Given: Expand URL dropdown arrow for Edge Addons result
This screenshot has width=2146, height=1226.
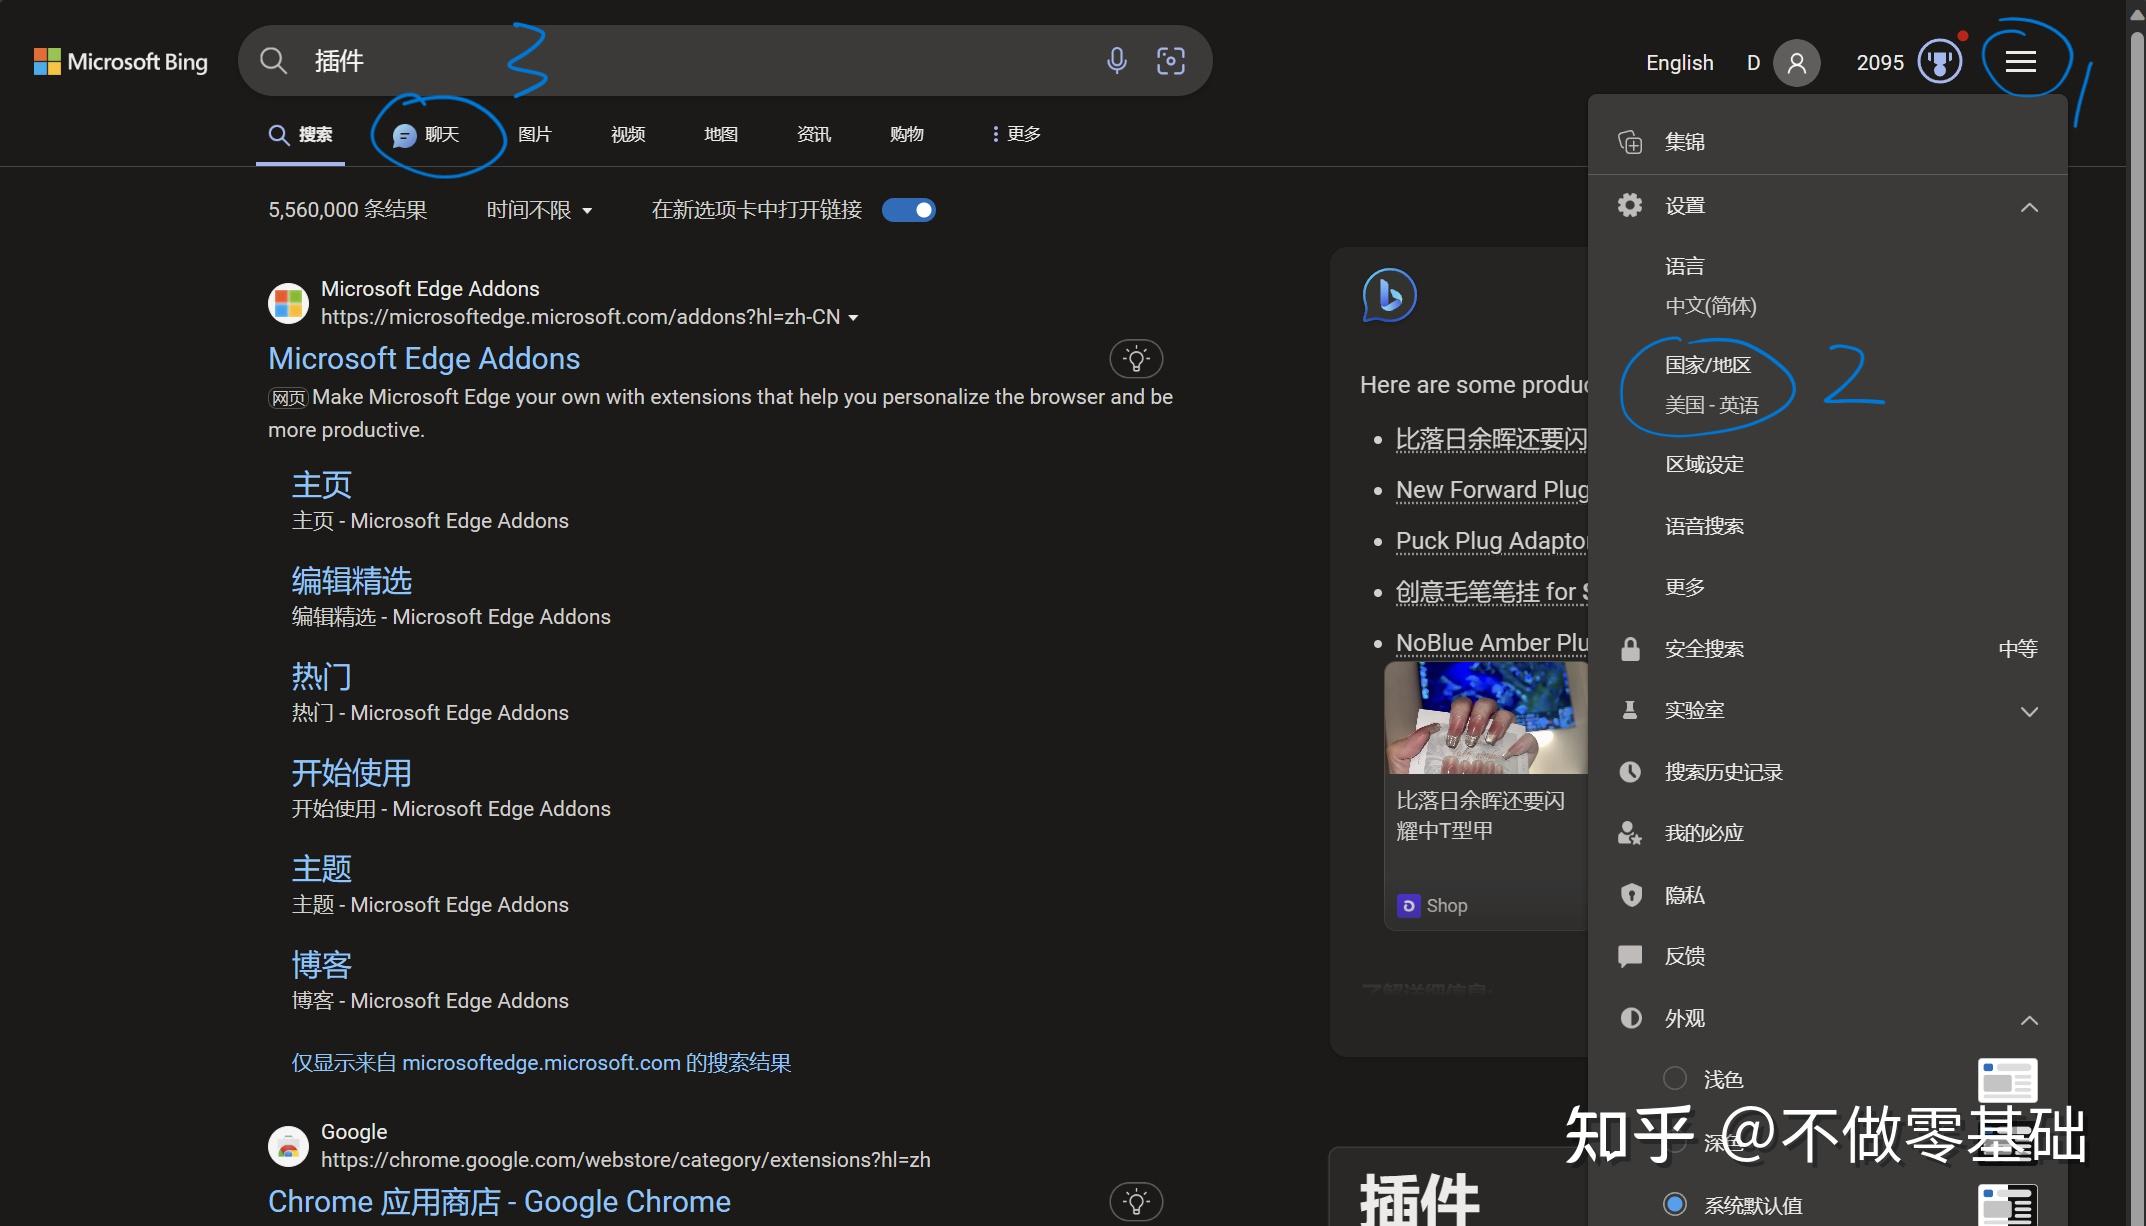Looking at the screenshot, I should click(x=853, y=317).
